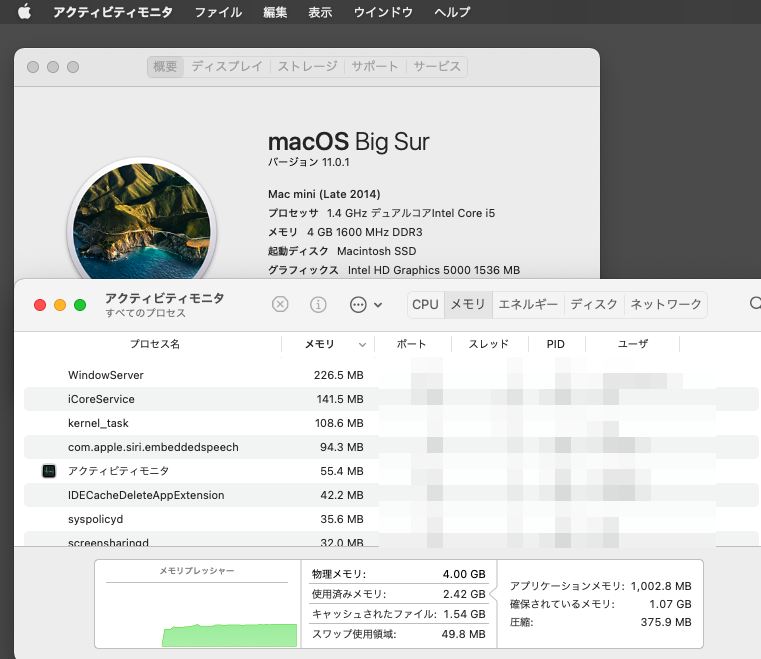Select the WindowServer process row
Screen dimensions: 761x659
click(x=391, y=375)
